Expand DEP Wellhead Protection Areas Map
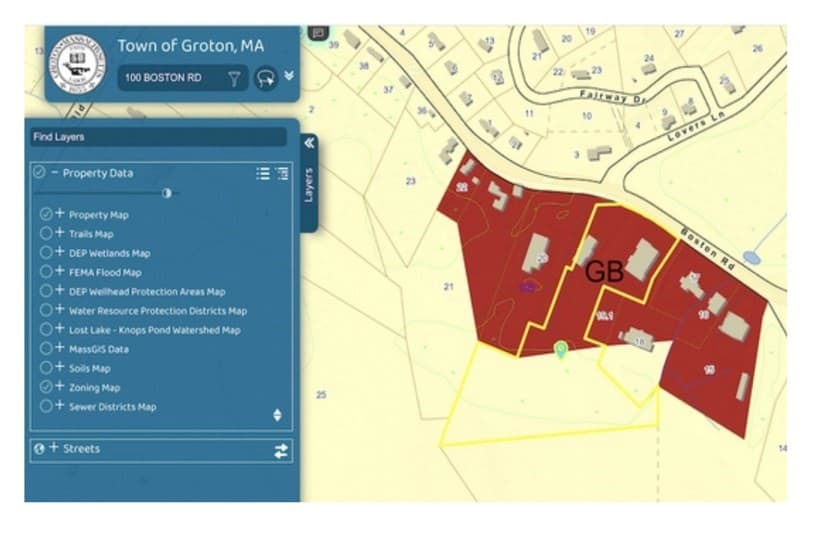The height and width of the screenshot is (542, 826). (60, 290)
